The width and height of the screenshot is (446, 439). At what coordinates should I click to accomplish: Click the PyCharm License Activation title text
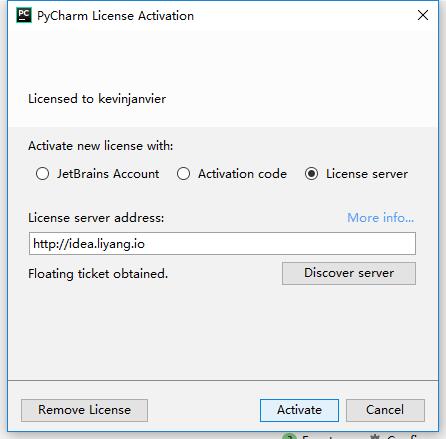click(x=115, y=16)
